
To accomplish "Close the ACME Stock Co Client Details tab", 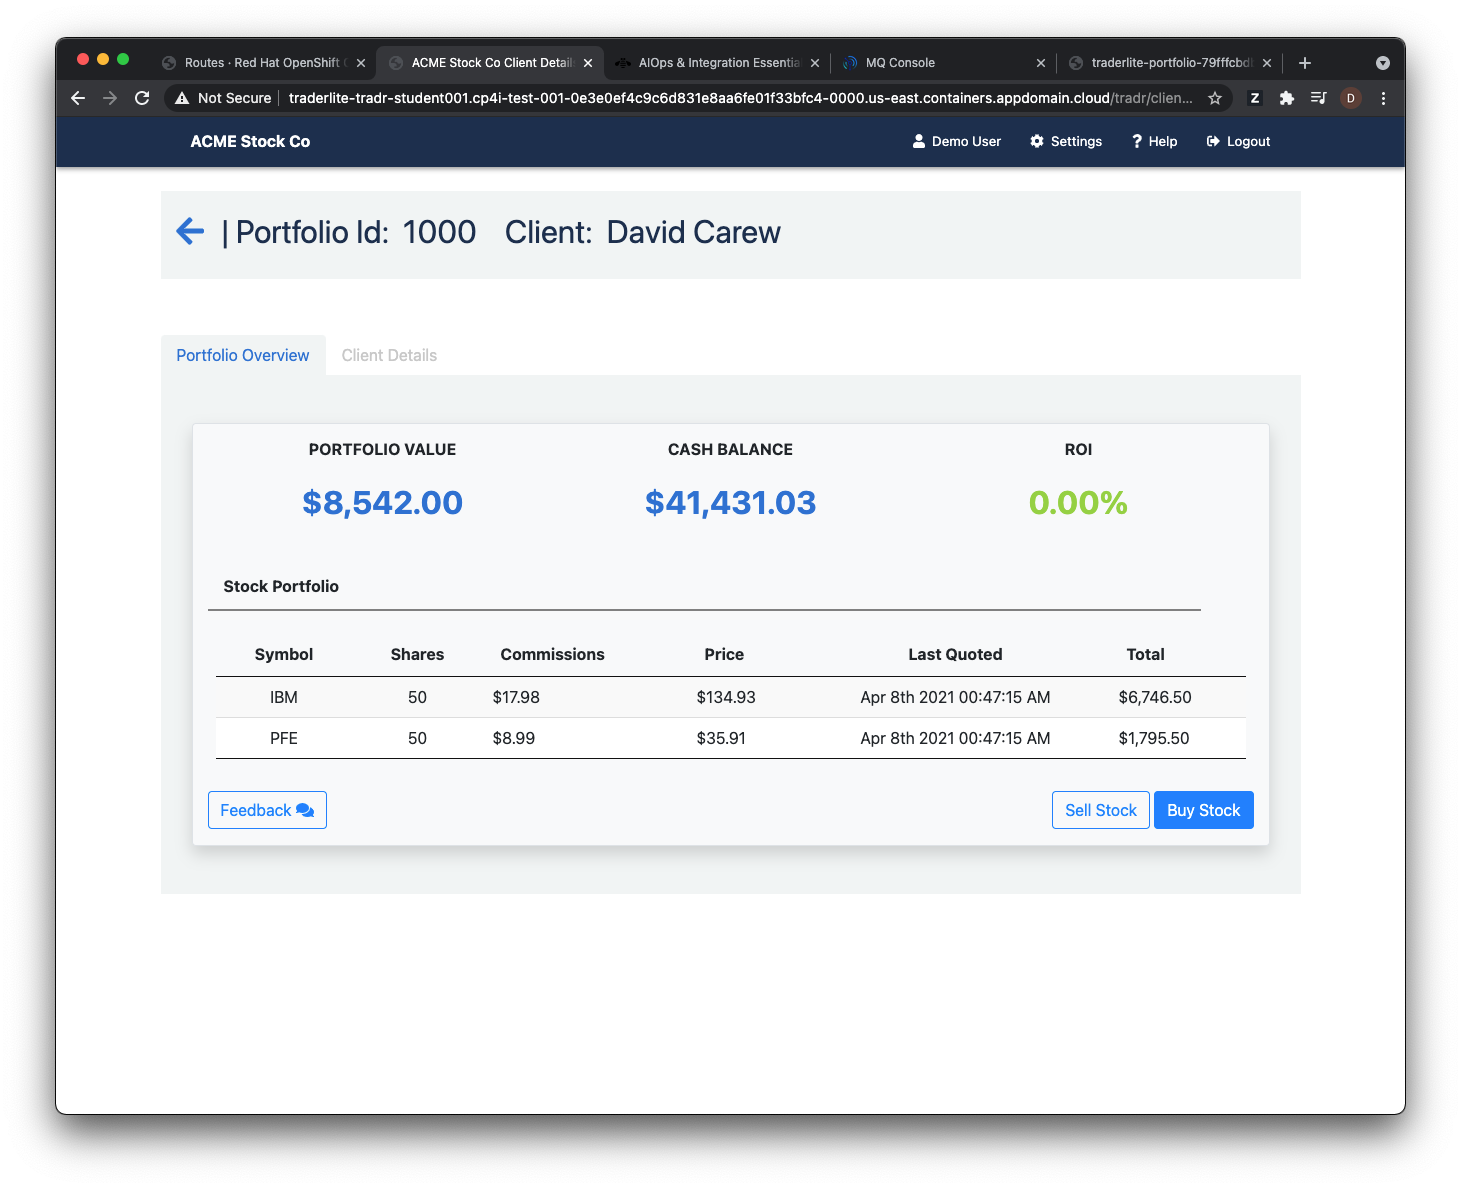I will (x=588, y=63).
